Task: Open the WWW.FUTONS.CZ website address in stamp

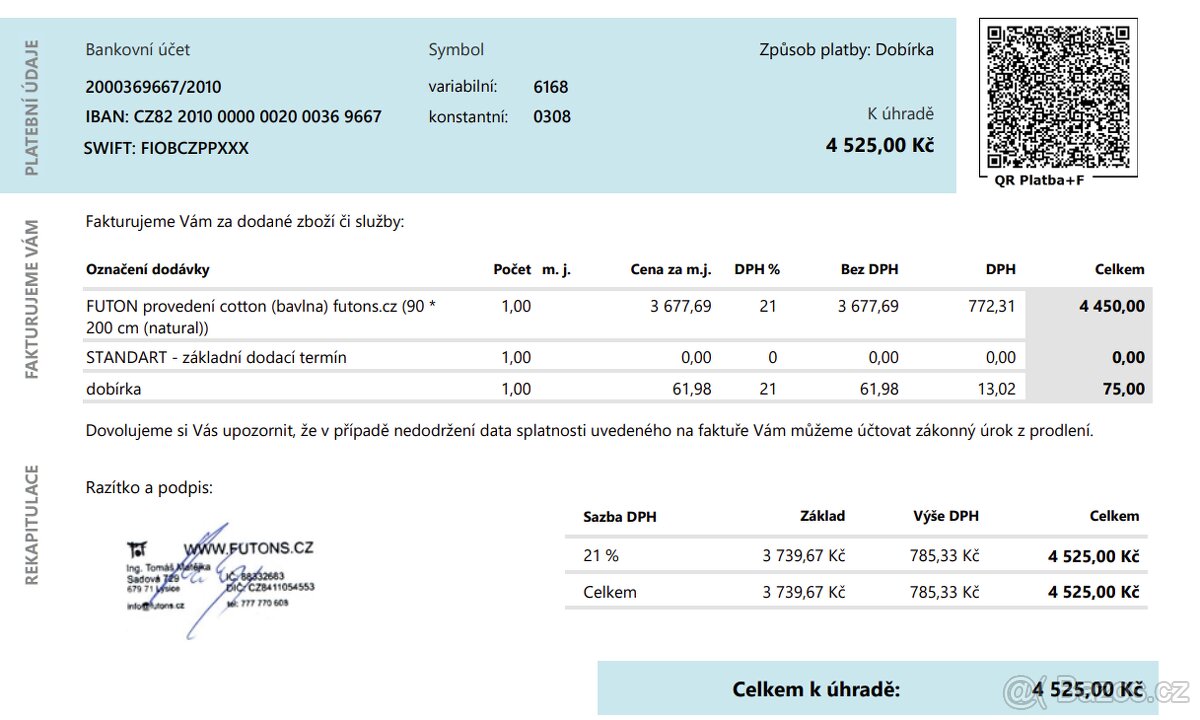Action: tap(249, 548)
